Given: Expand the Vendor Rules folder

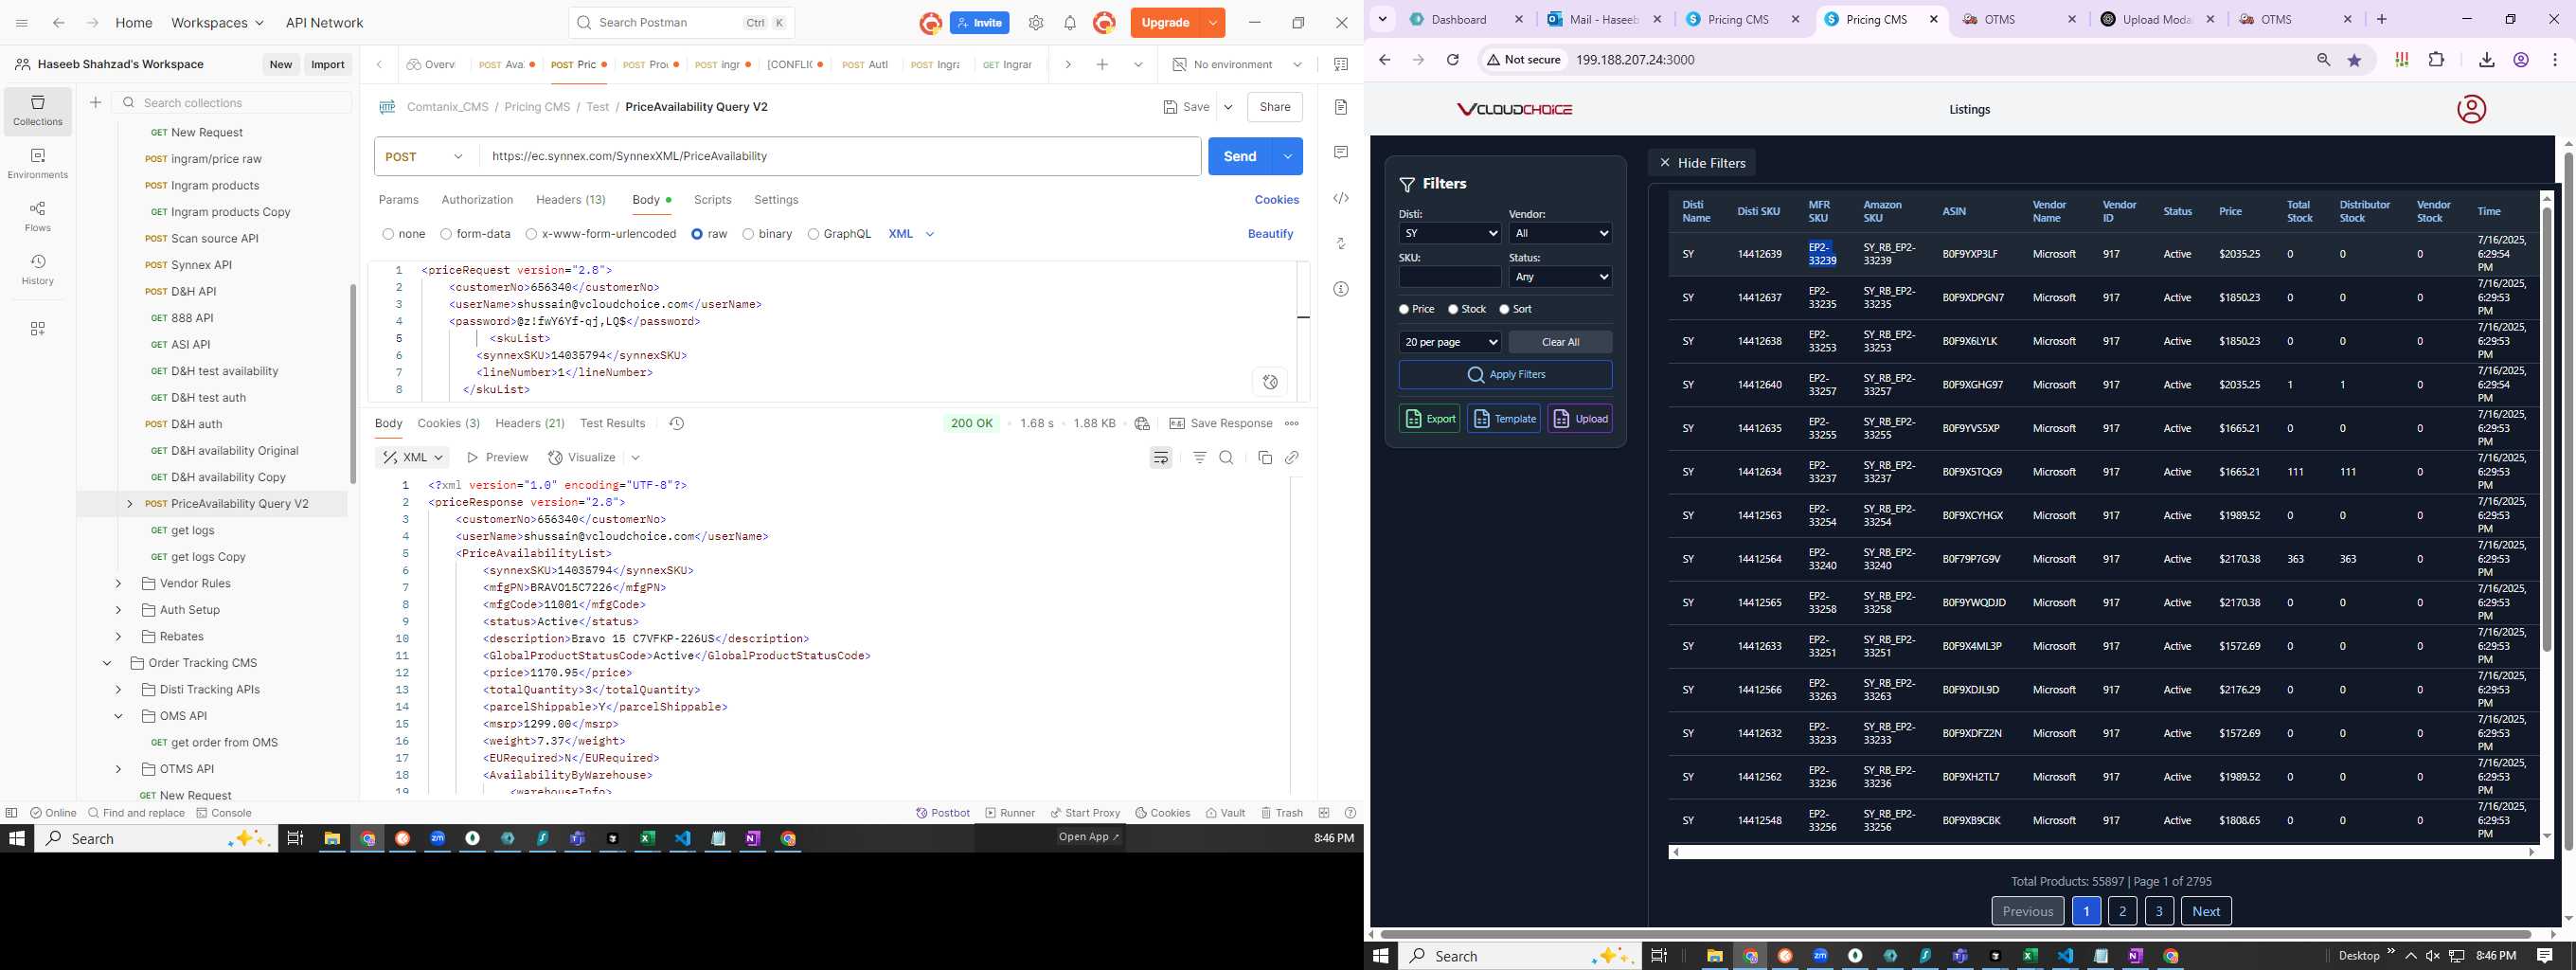Looking at the screenshot, I should coord(118,583).
